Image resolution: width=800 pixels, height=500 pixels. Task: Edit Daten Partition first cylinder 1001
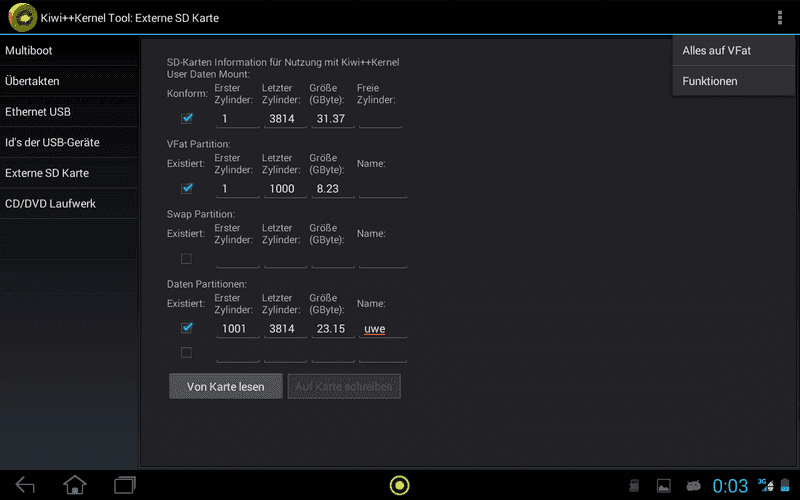(x=238, y=329)
